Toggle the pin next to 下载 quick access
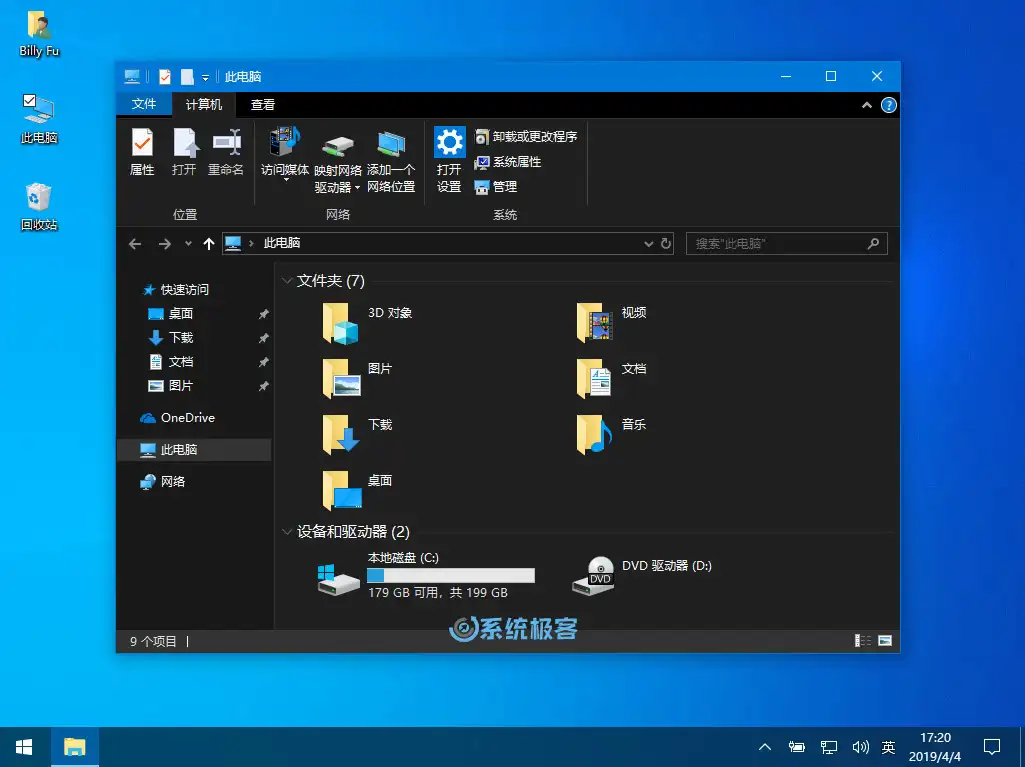Image resolution: width=1025 pixels, height=767 pixels. coord(262,337)
